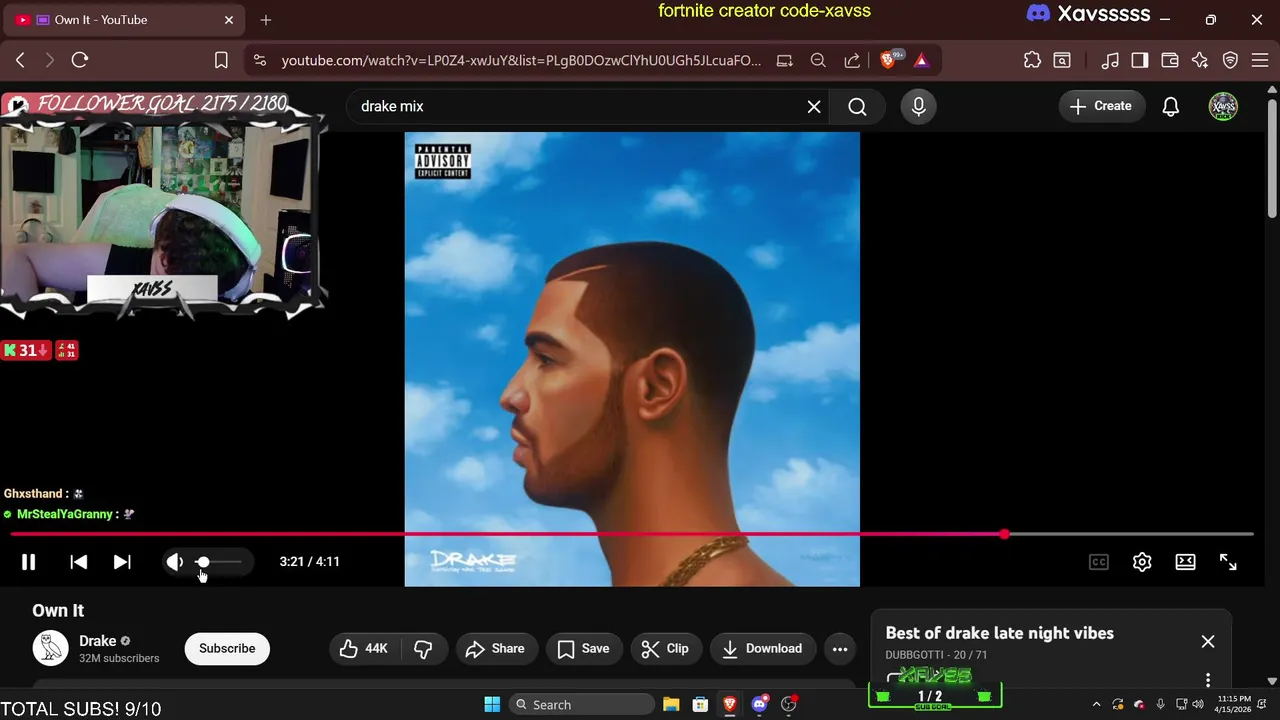Toggle closed captions on the player

point(1099,562)
